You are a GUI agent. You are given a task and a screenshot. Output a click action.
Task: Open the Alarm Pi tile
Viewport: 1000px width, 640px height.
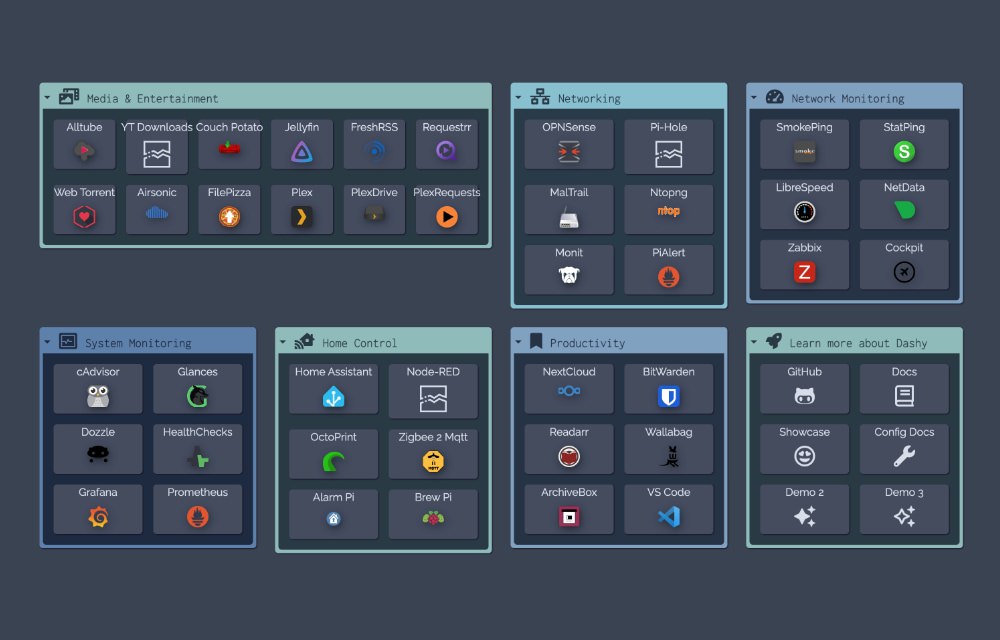(333, 514)
